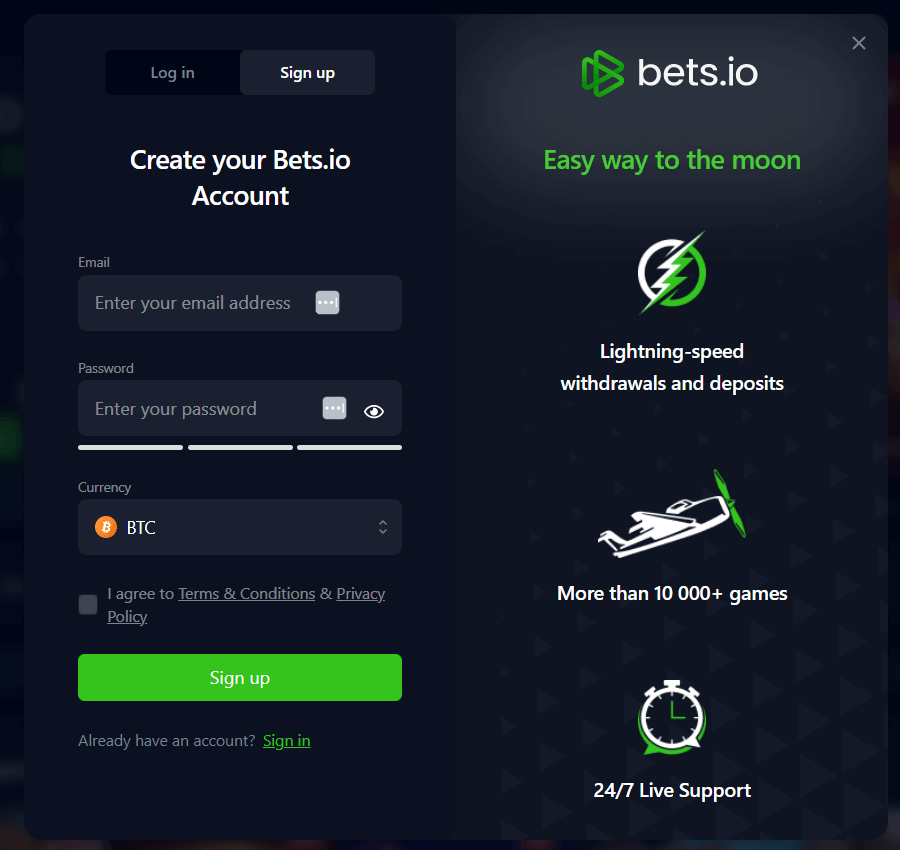Click the password strength indicator bar
Viewport: 900px width, 850px height.
(240, 447)
